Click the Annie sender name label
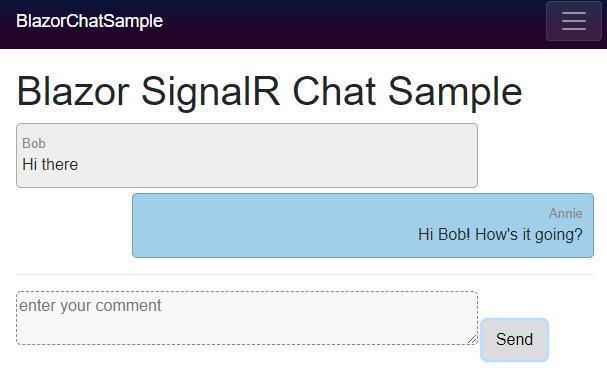The height and width of the screenshot is (376, 607). (565, 213)
